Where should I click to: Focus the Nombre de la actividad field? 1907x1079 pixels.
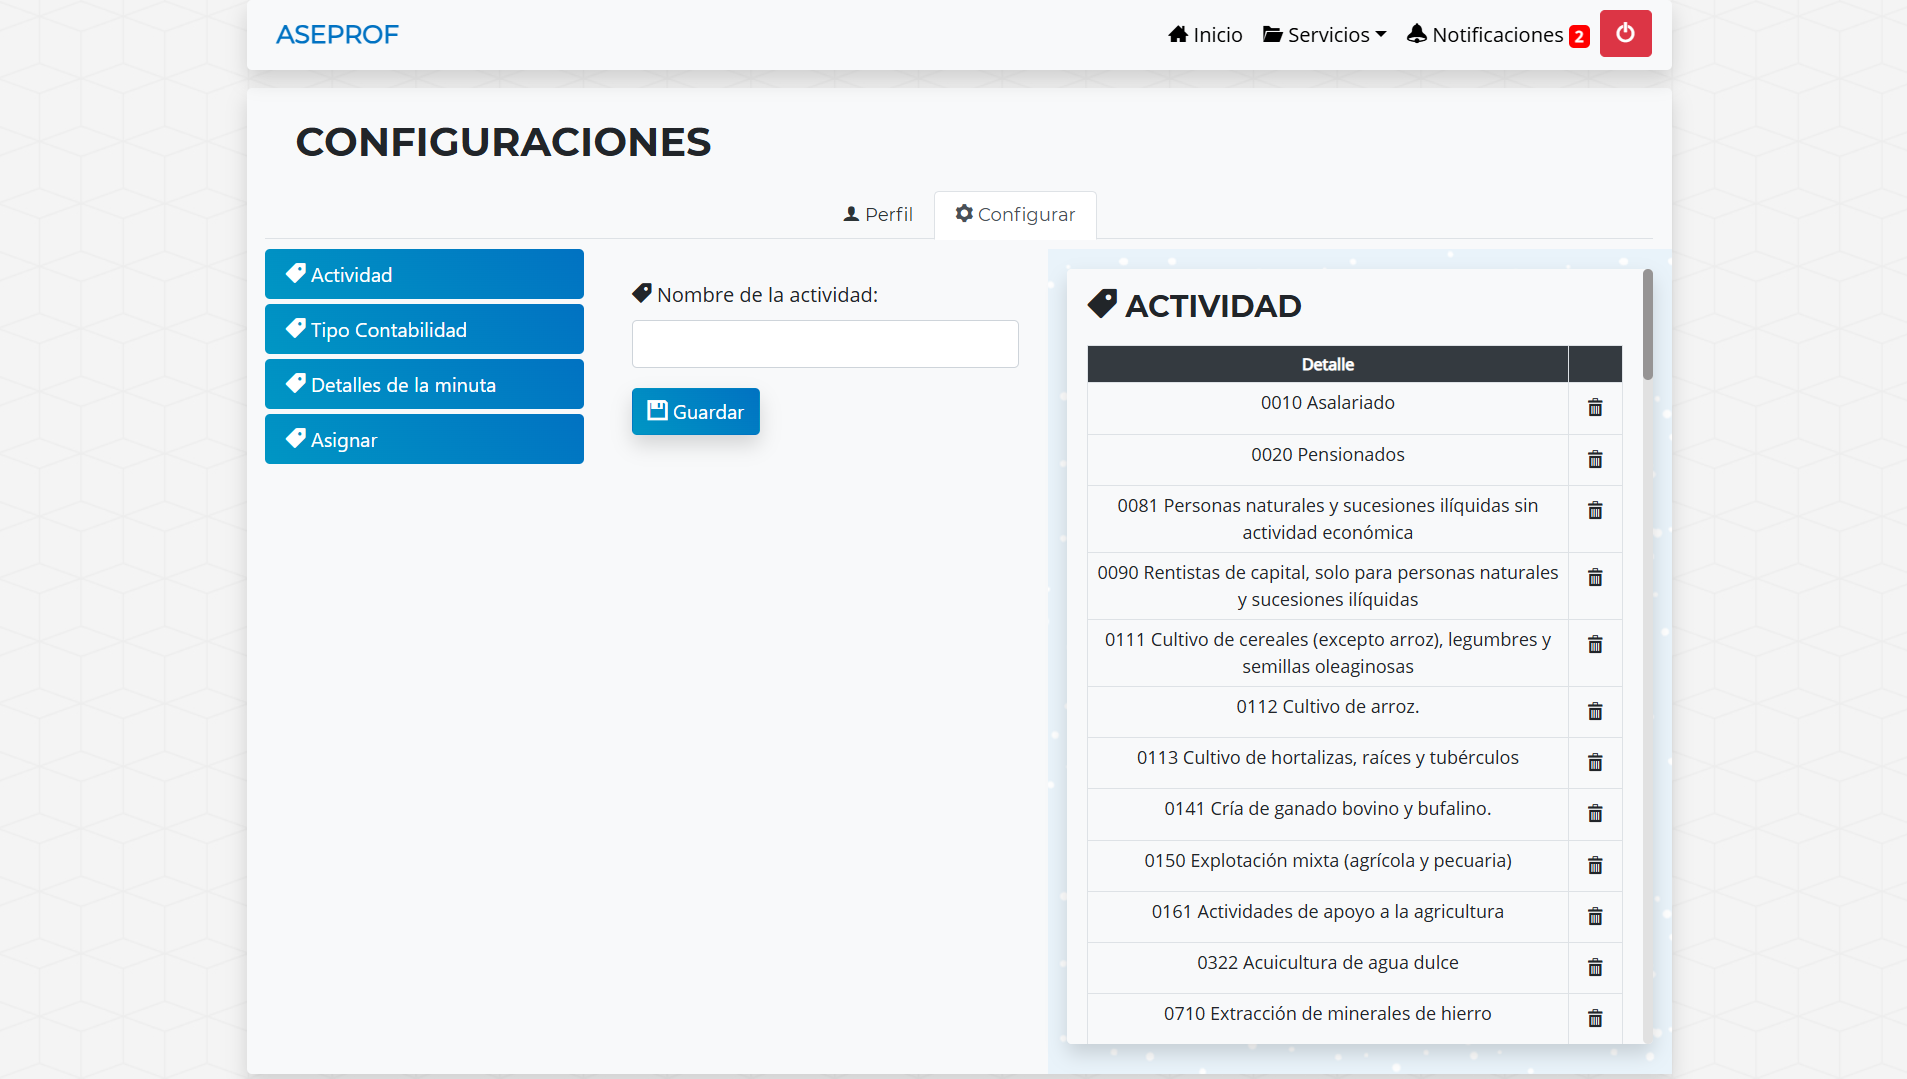click(825, 344)
